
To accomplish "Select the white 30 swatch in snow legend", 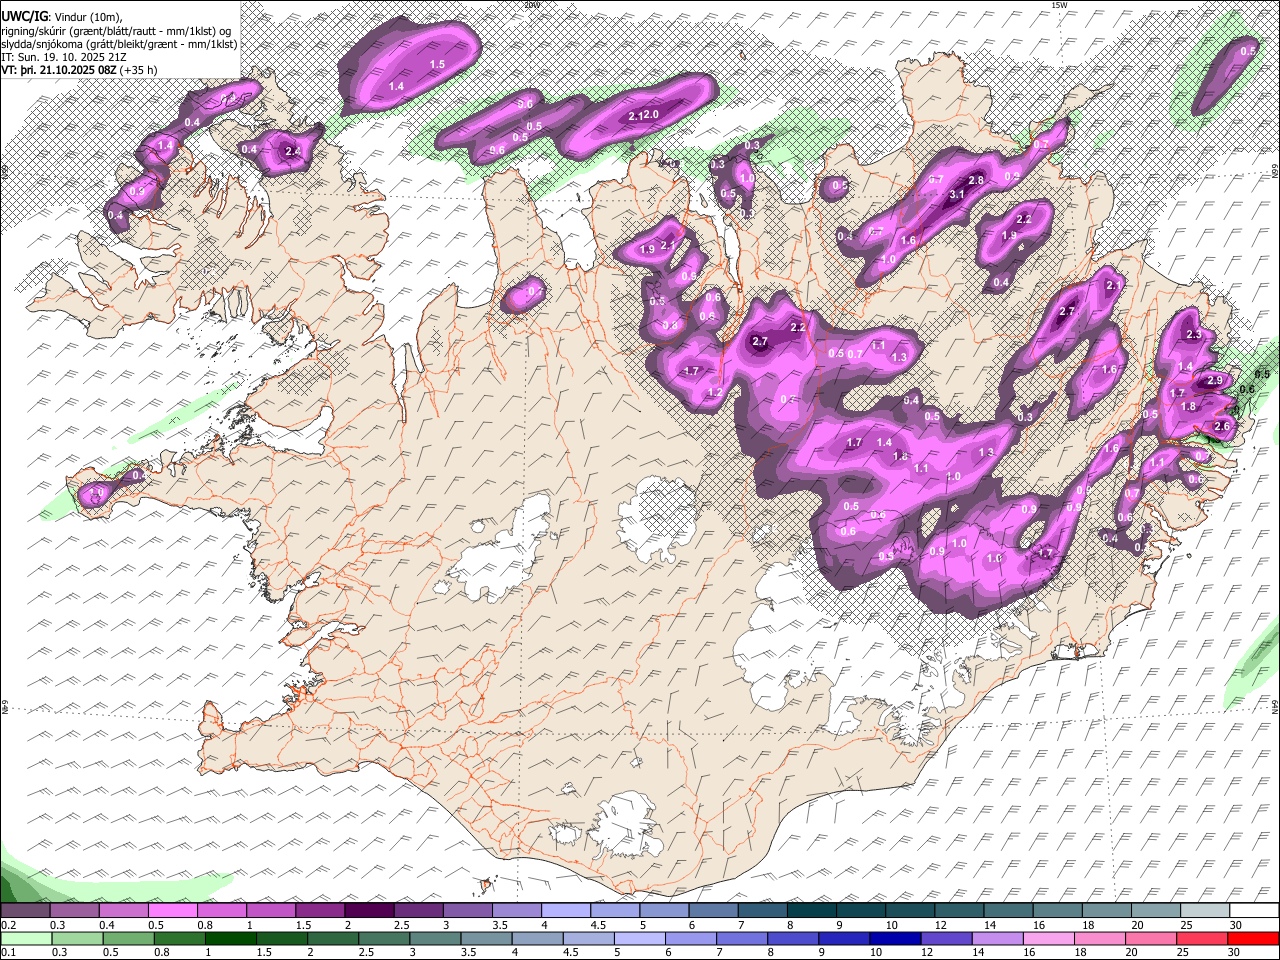I will (1254, 911).
